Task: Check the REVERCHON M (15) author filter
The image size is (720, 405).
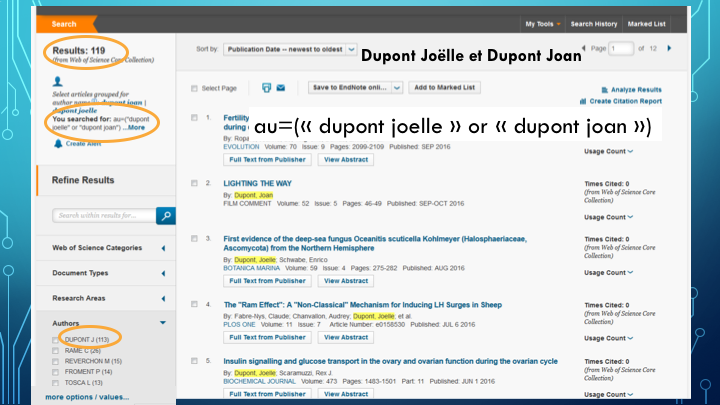Action: tap(56, 361)
